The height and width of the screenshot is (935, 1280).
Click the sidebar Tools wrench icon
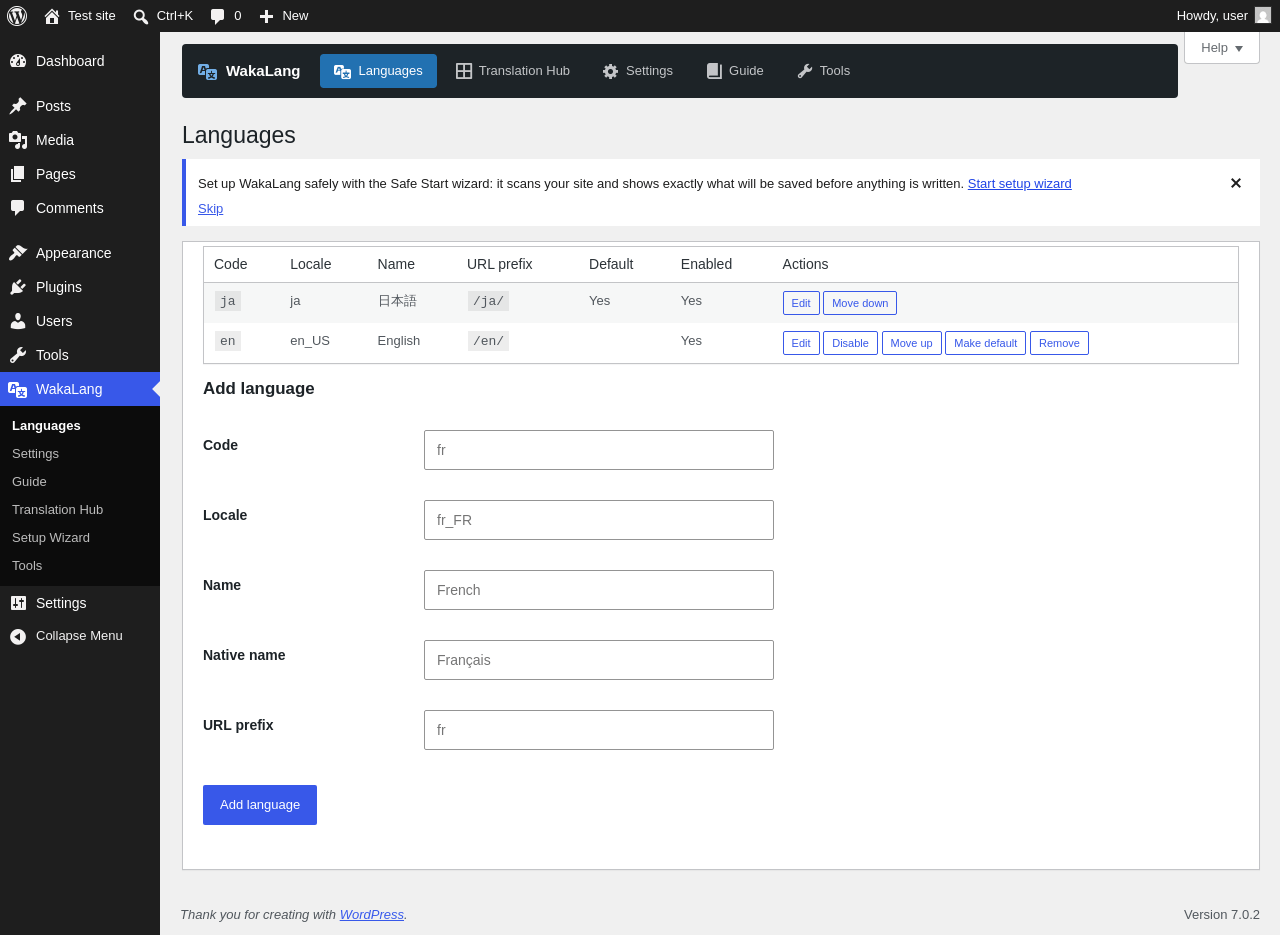pyautogui.click(x=18, y=355)
